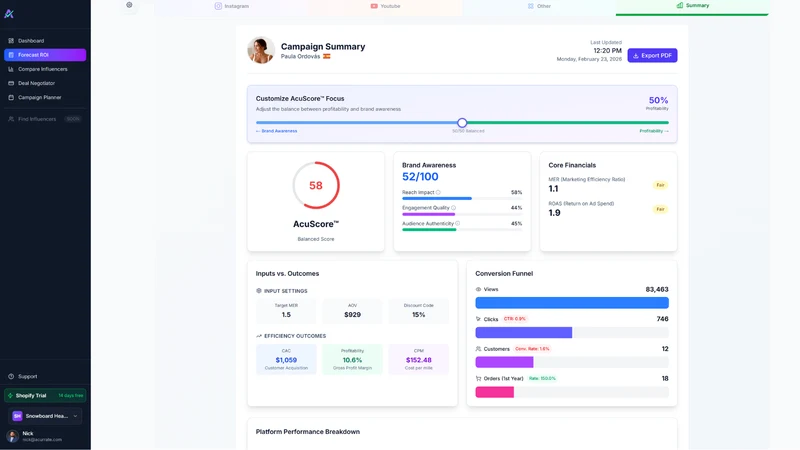
Task: Click the AOV $929 field
Action: [x=353, y=311]
